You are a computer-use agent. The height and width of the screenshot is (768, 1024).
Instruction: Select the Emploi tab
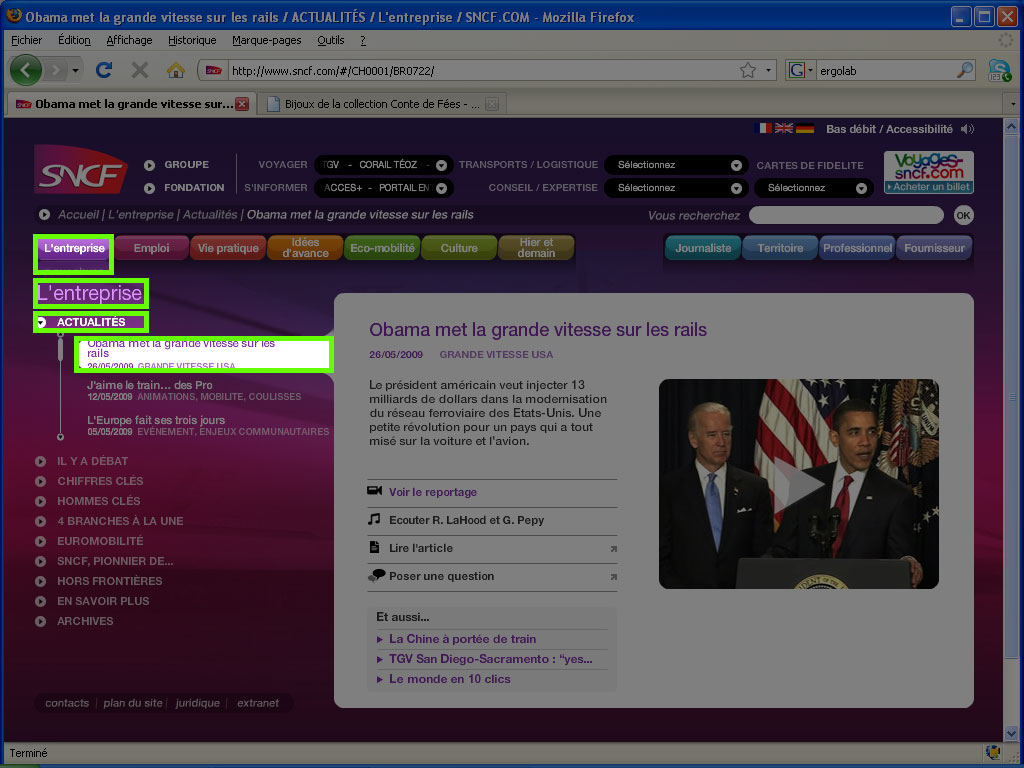[152, 248]
